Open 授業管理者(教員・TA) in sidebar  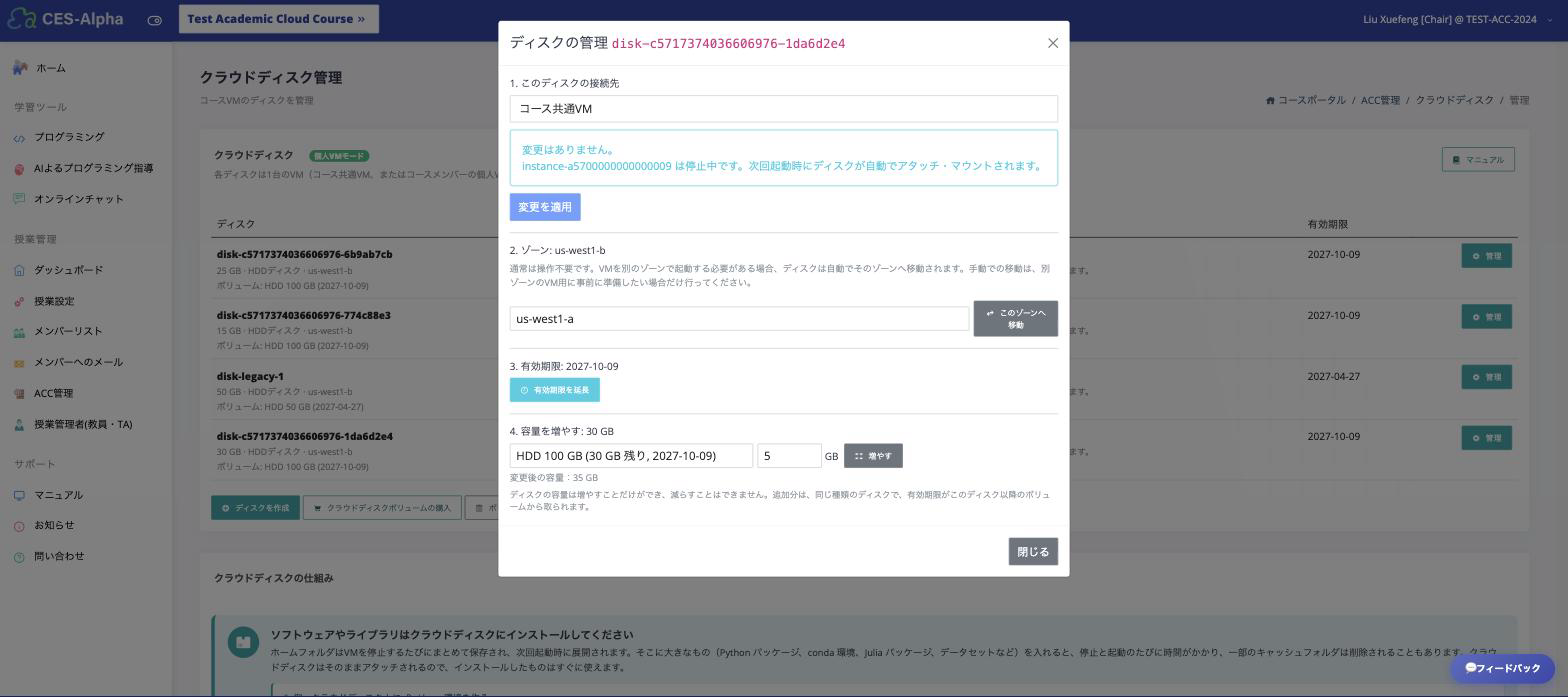pos(83,424)
